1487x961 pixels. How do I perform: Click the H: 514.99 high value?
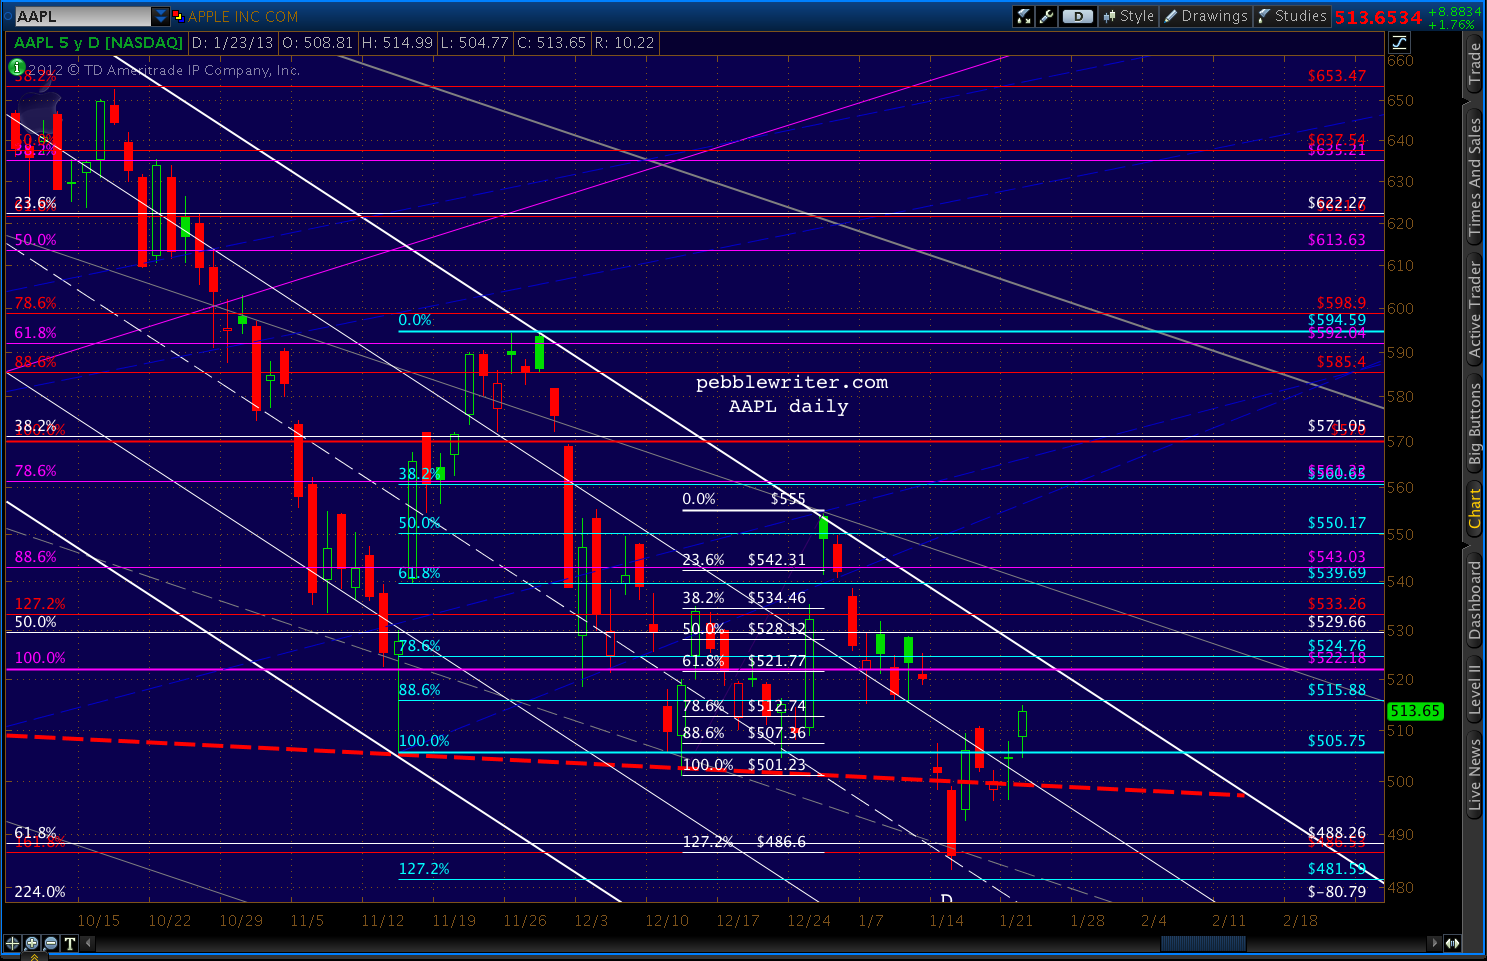pos(397,43)
